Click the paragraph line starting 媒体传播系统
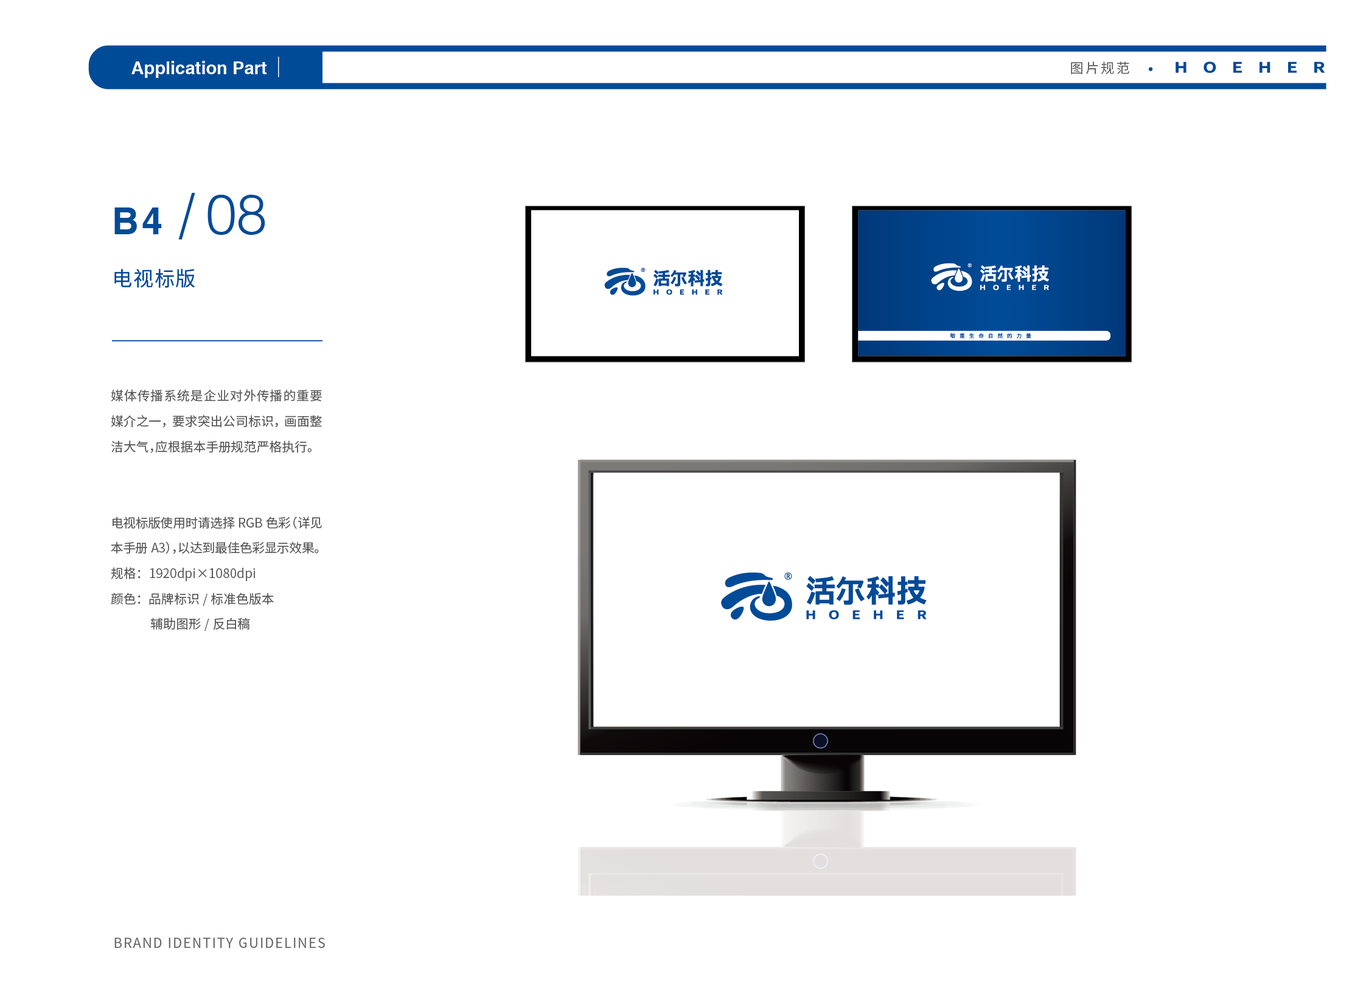The image size is (1366, 1007). [x=216, y=396]
